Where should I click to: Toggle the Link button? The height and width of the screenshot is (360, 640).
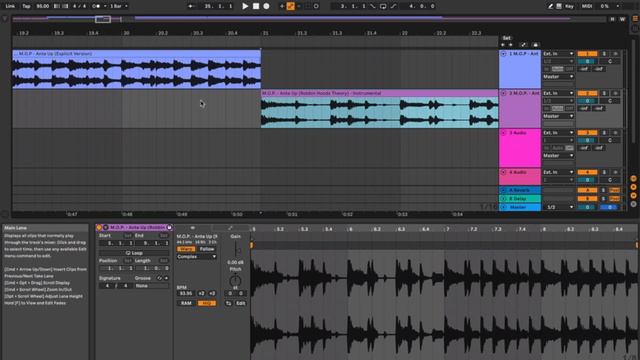pyautogui.click(x=10, y=6)
